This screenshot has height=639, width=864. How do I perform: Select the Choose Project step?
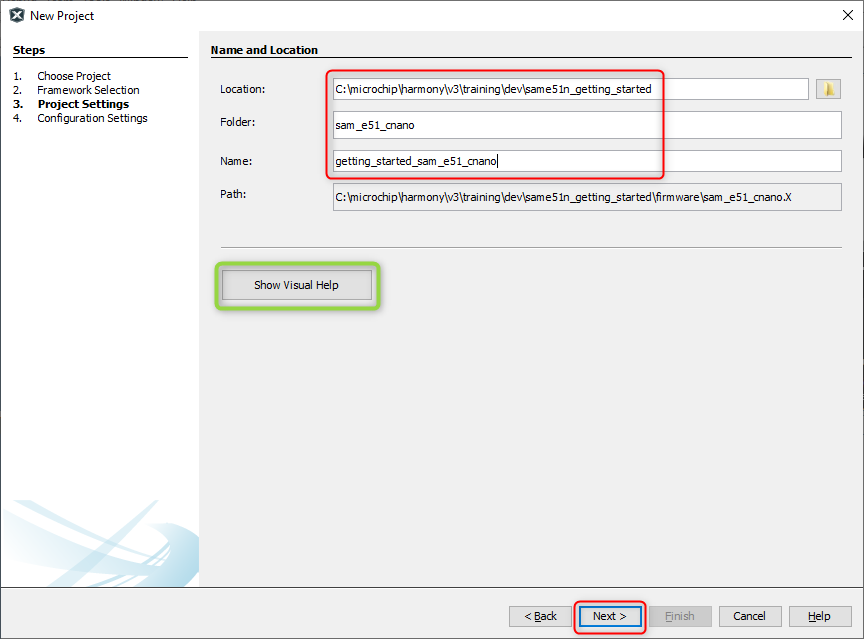coord(74,76)
